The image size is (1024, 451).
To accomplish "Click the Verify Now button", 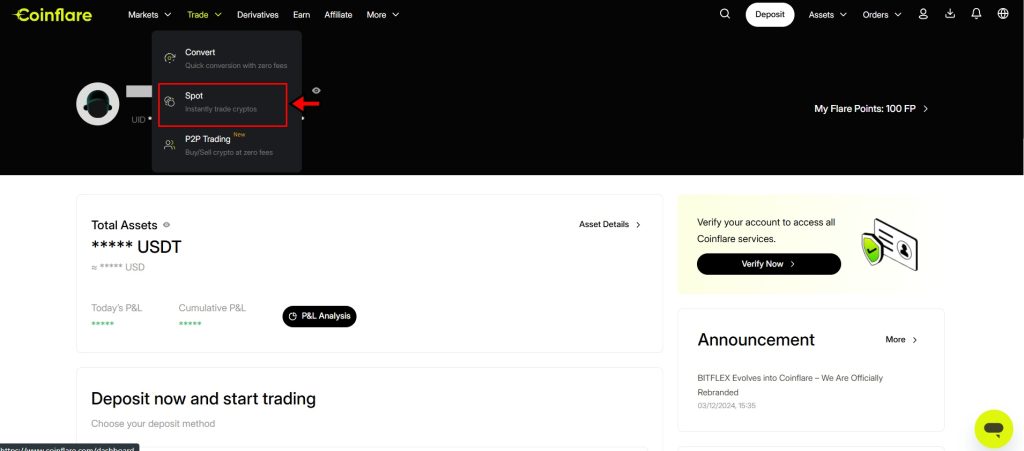I will coord(769,264).
